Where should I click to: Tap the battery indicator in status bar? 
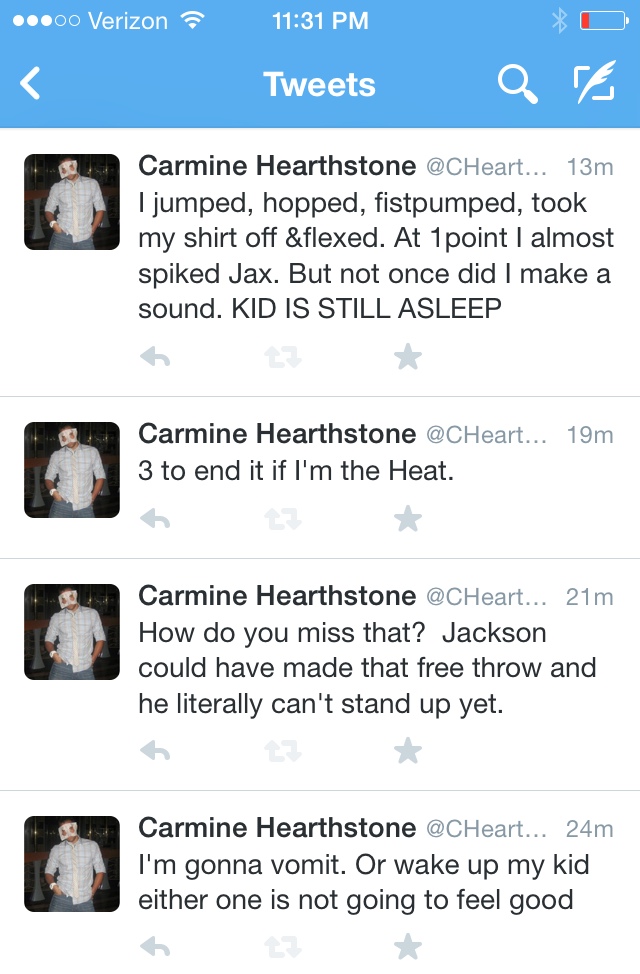click(x=602, y=20)
